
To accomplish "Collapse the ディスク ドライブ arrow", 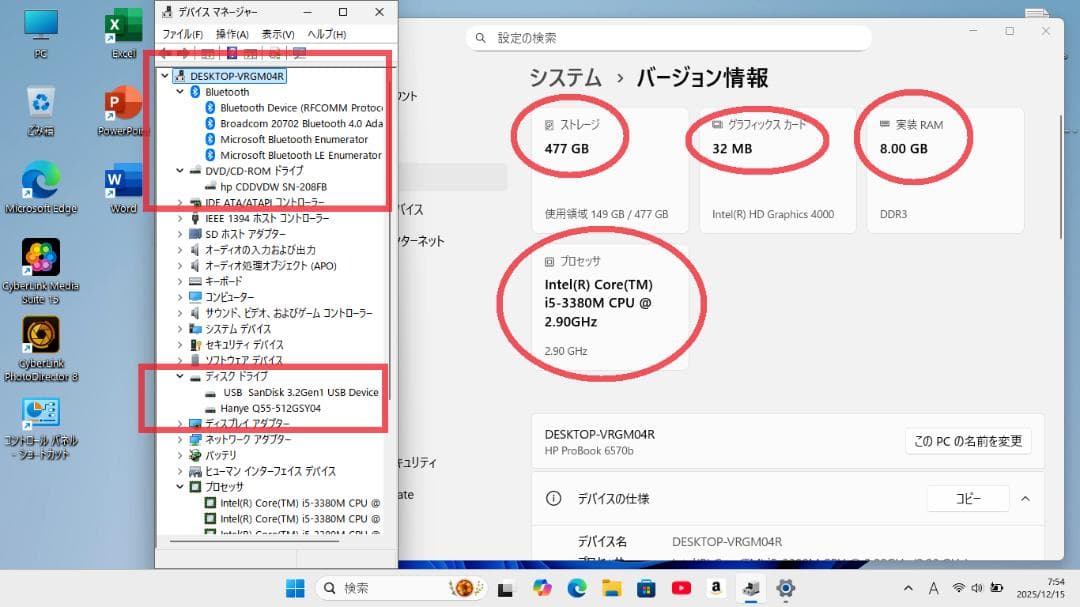I will click(x=180, y=376).
